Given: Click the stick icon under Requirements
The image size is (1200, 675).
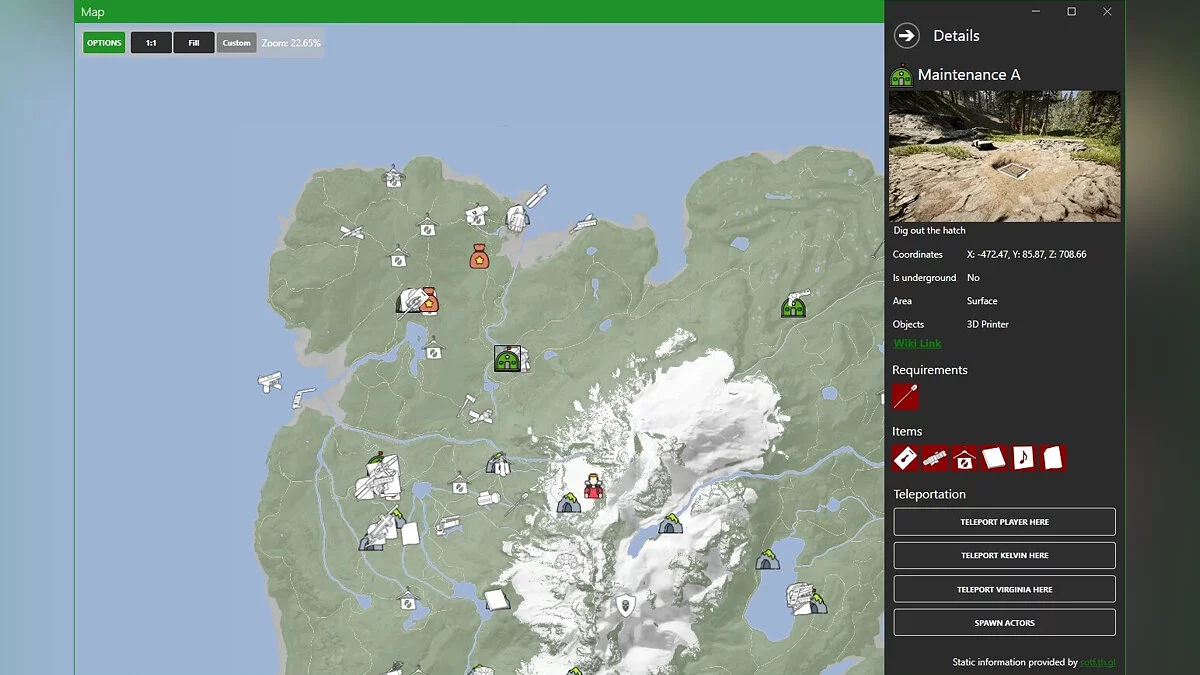Looking at the screenshot, I should 905,397.
